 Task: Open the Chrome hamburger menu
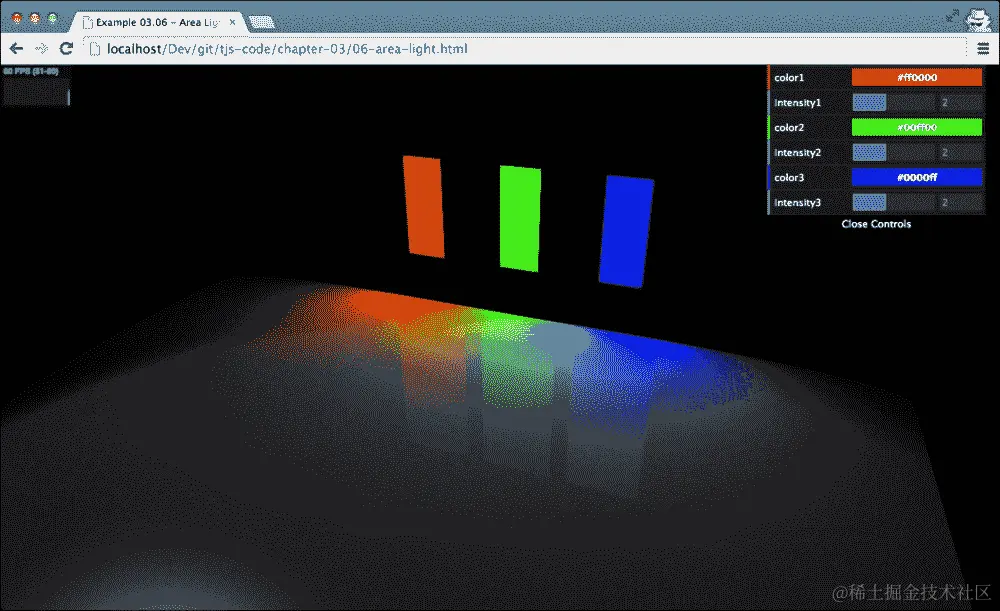coord(983,48)
